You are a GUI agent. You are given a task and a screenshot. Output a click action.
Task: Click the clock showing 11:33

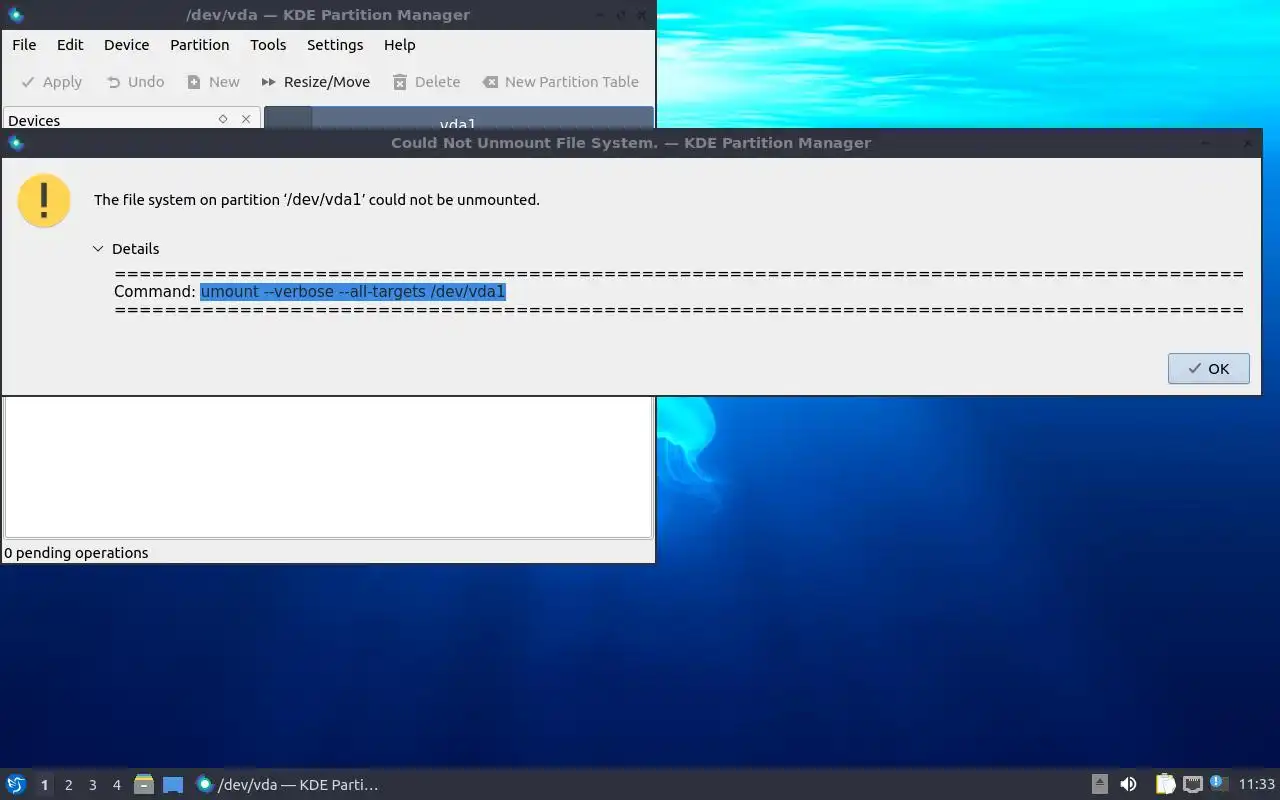coord(1257,785)
